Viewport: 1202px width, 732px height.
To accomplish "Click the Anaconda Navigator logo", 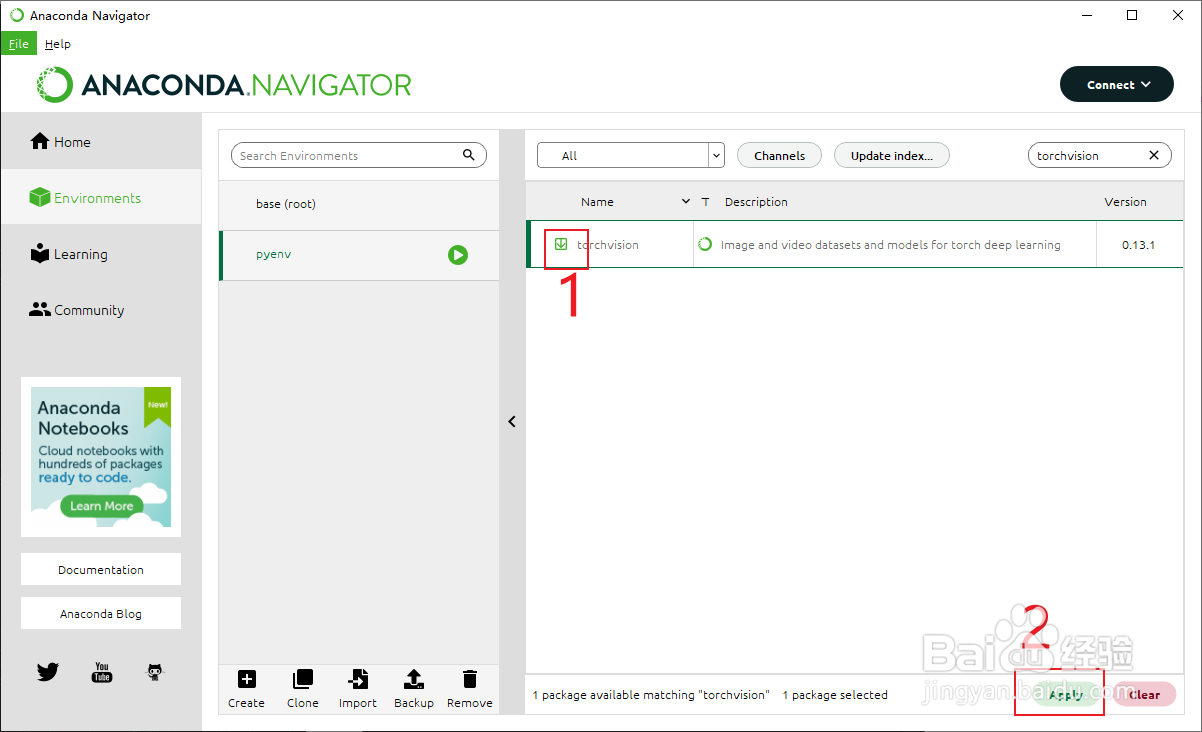I will 224,85.
